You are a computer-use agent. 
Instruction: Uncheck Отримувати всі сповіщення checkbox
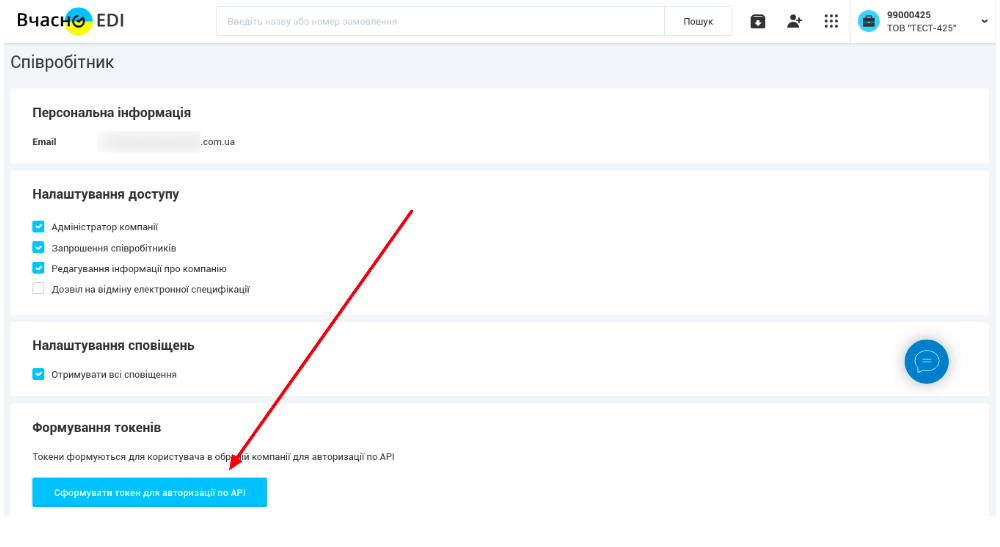[38, 374]
